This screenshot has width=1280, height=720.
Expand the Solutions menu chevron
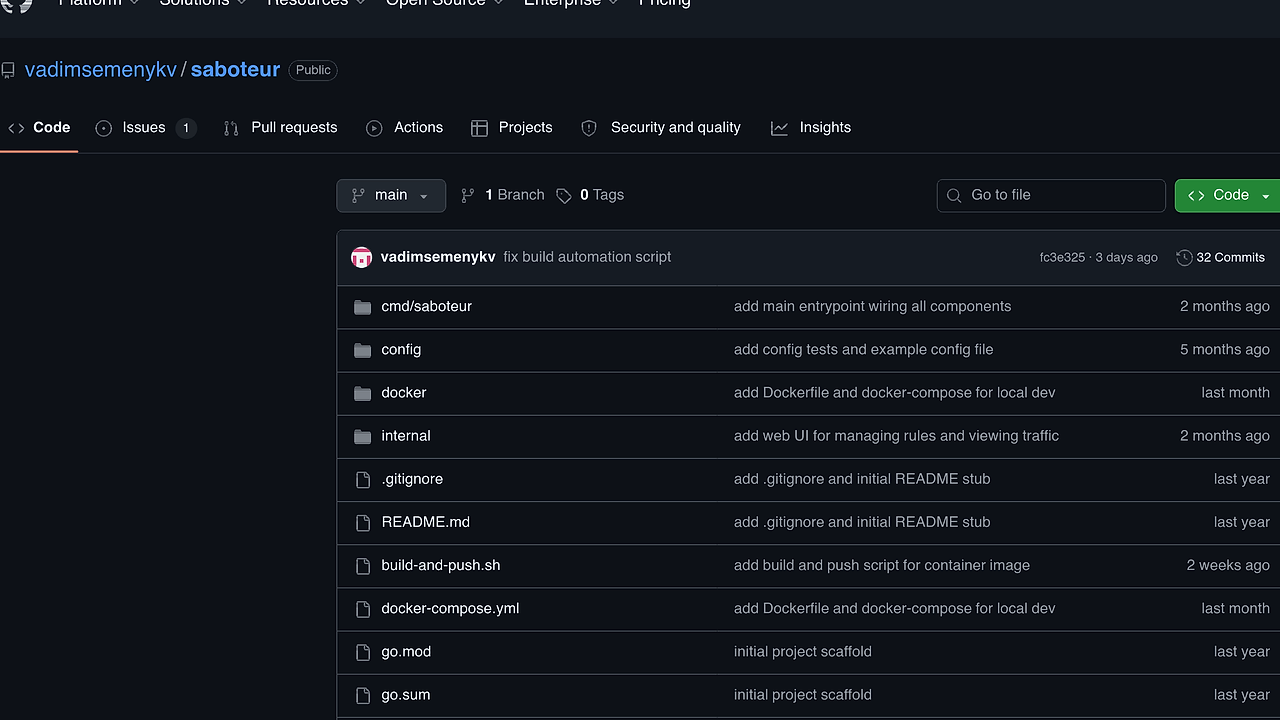tap(242, 3)
